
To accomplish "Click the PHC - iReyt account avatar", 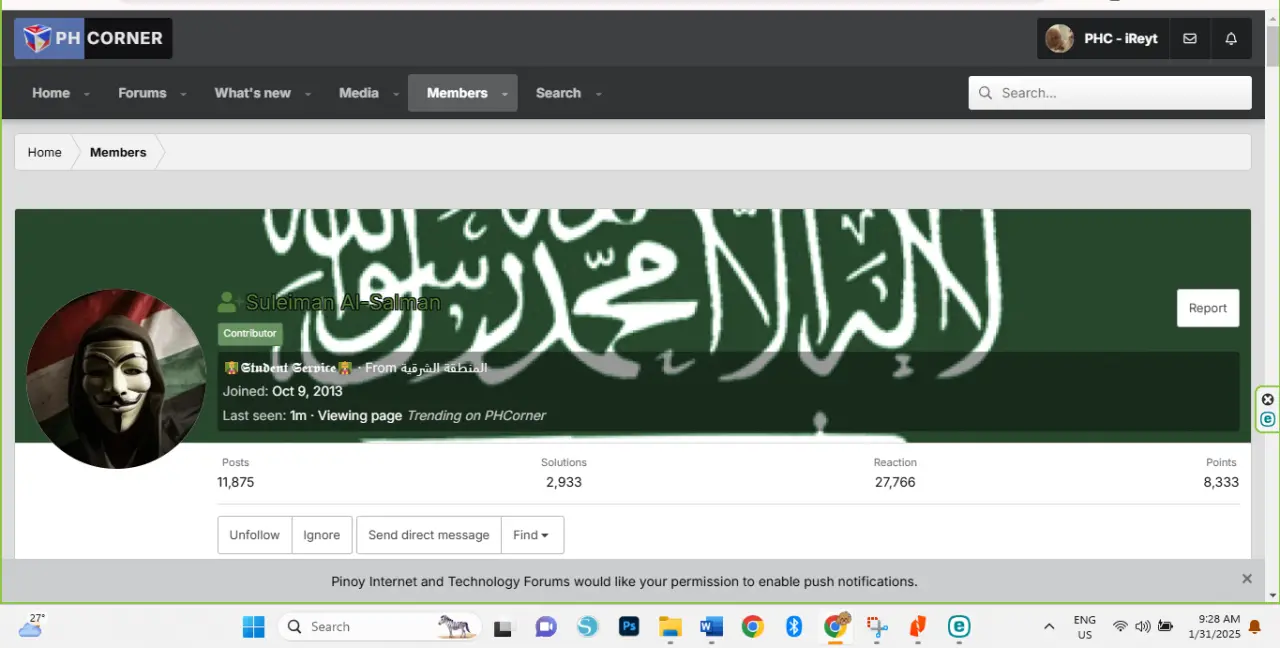I will tap(1059, 38).
